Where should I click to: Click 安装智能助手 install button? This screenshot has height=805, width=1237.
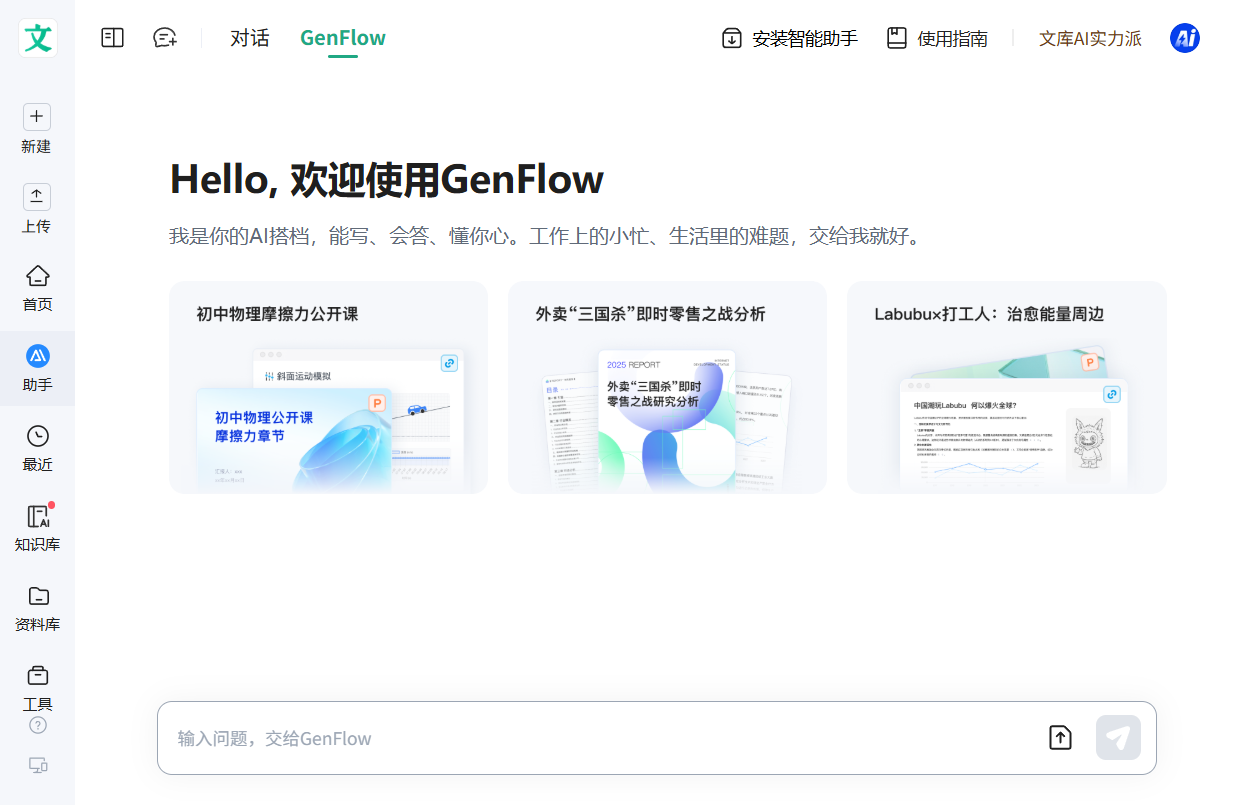click(789, 38)
